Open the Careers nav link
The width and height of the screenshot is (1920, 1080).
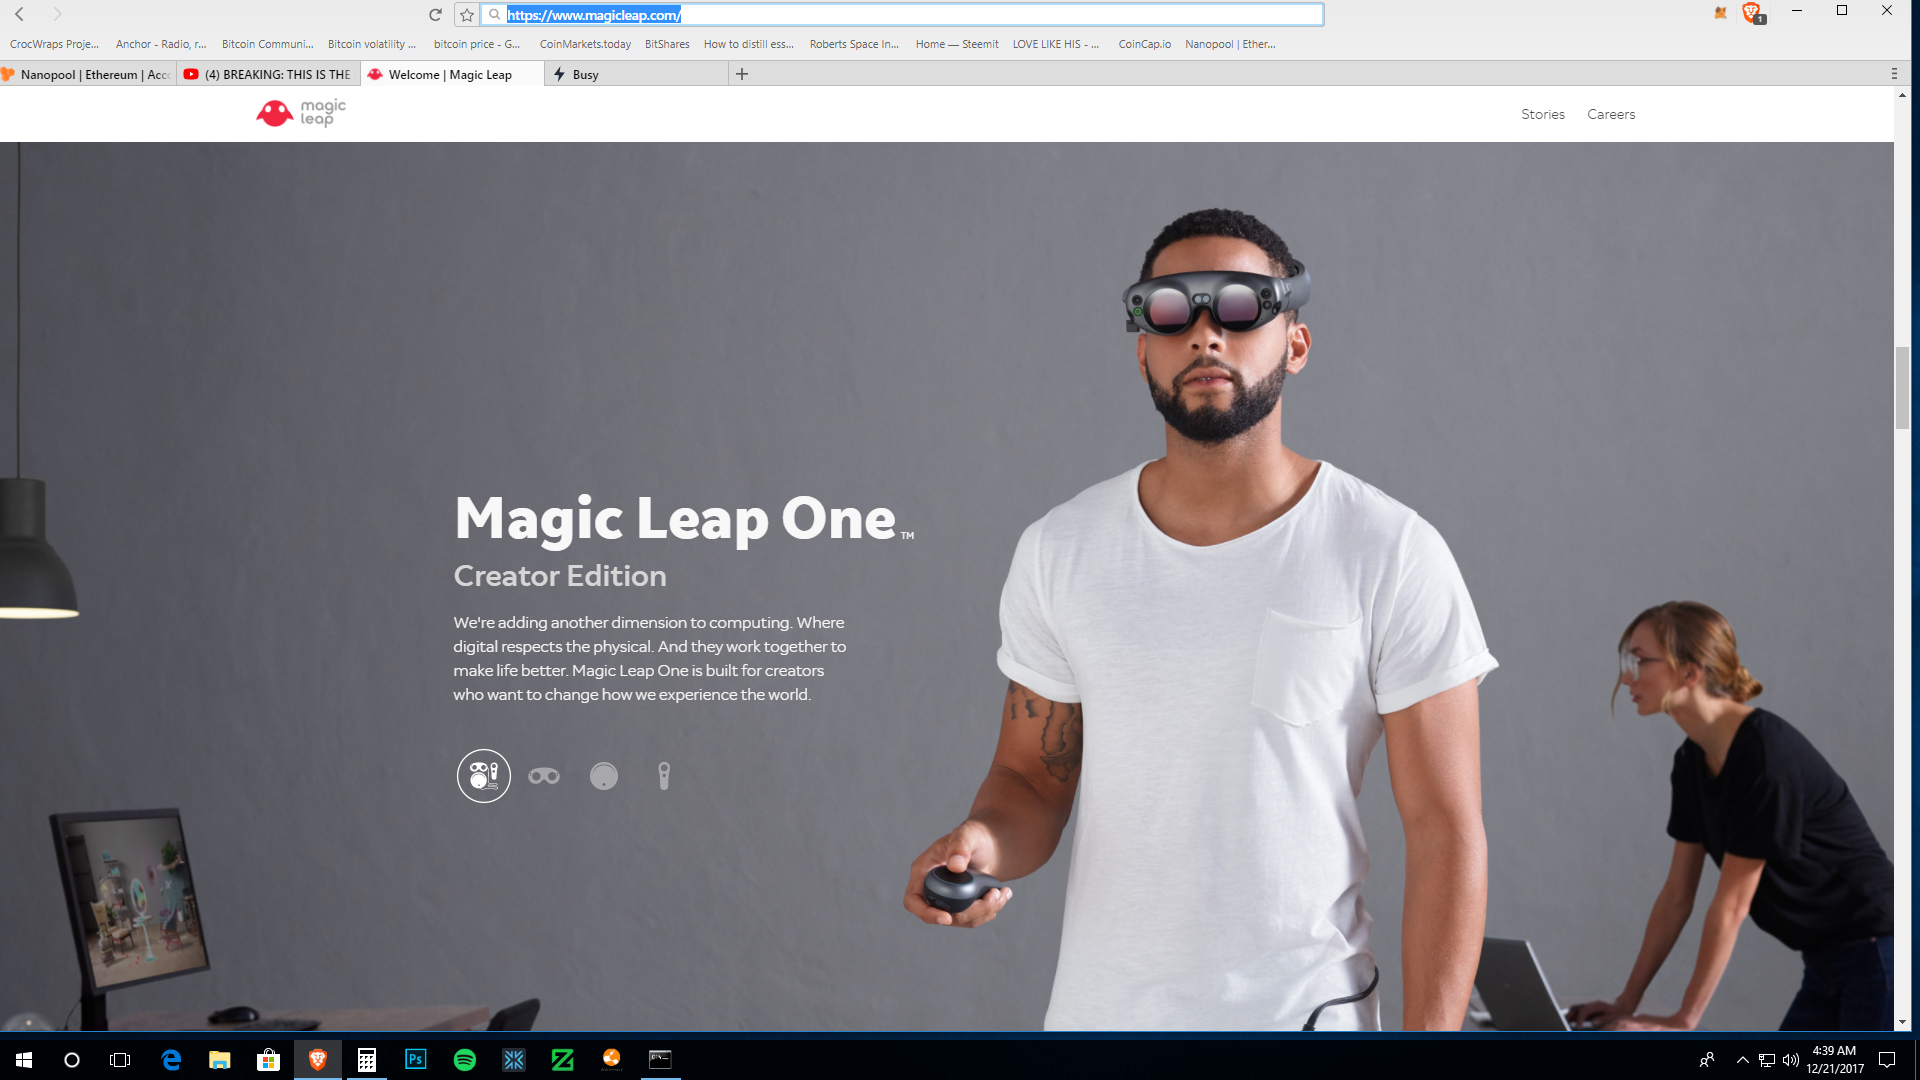(x=1611, y=114)
